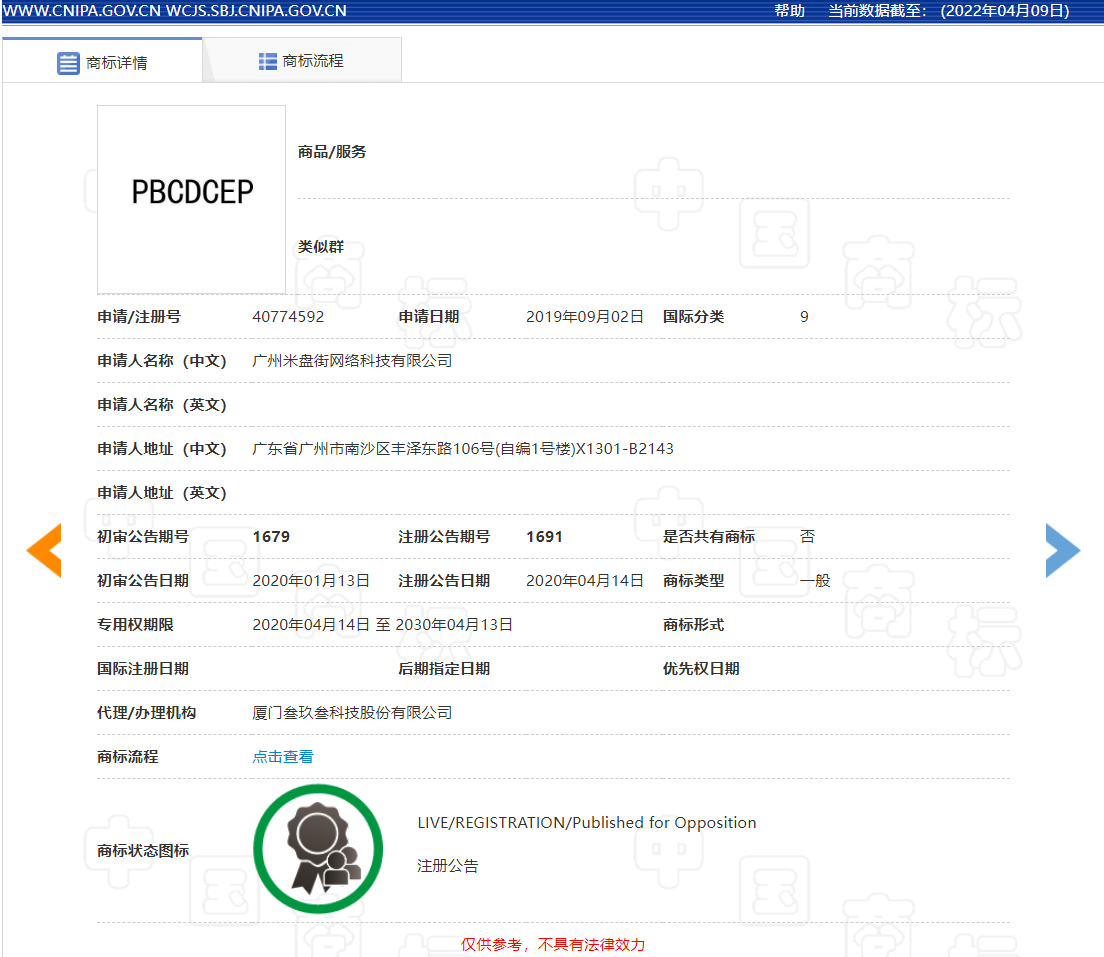The image size is (1104, 957).
Task: Click the flow icon on 商标流程 tab
Action: 268,61
